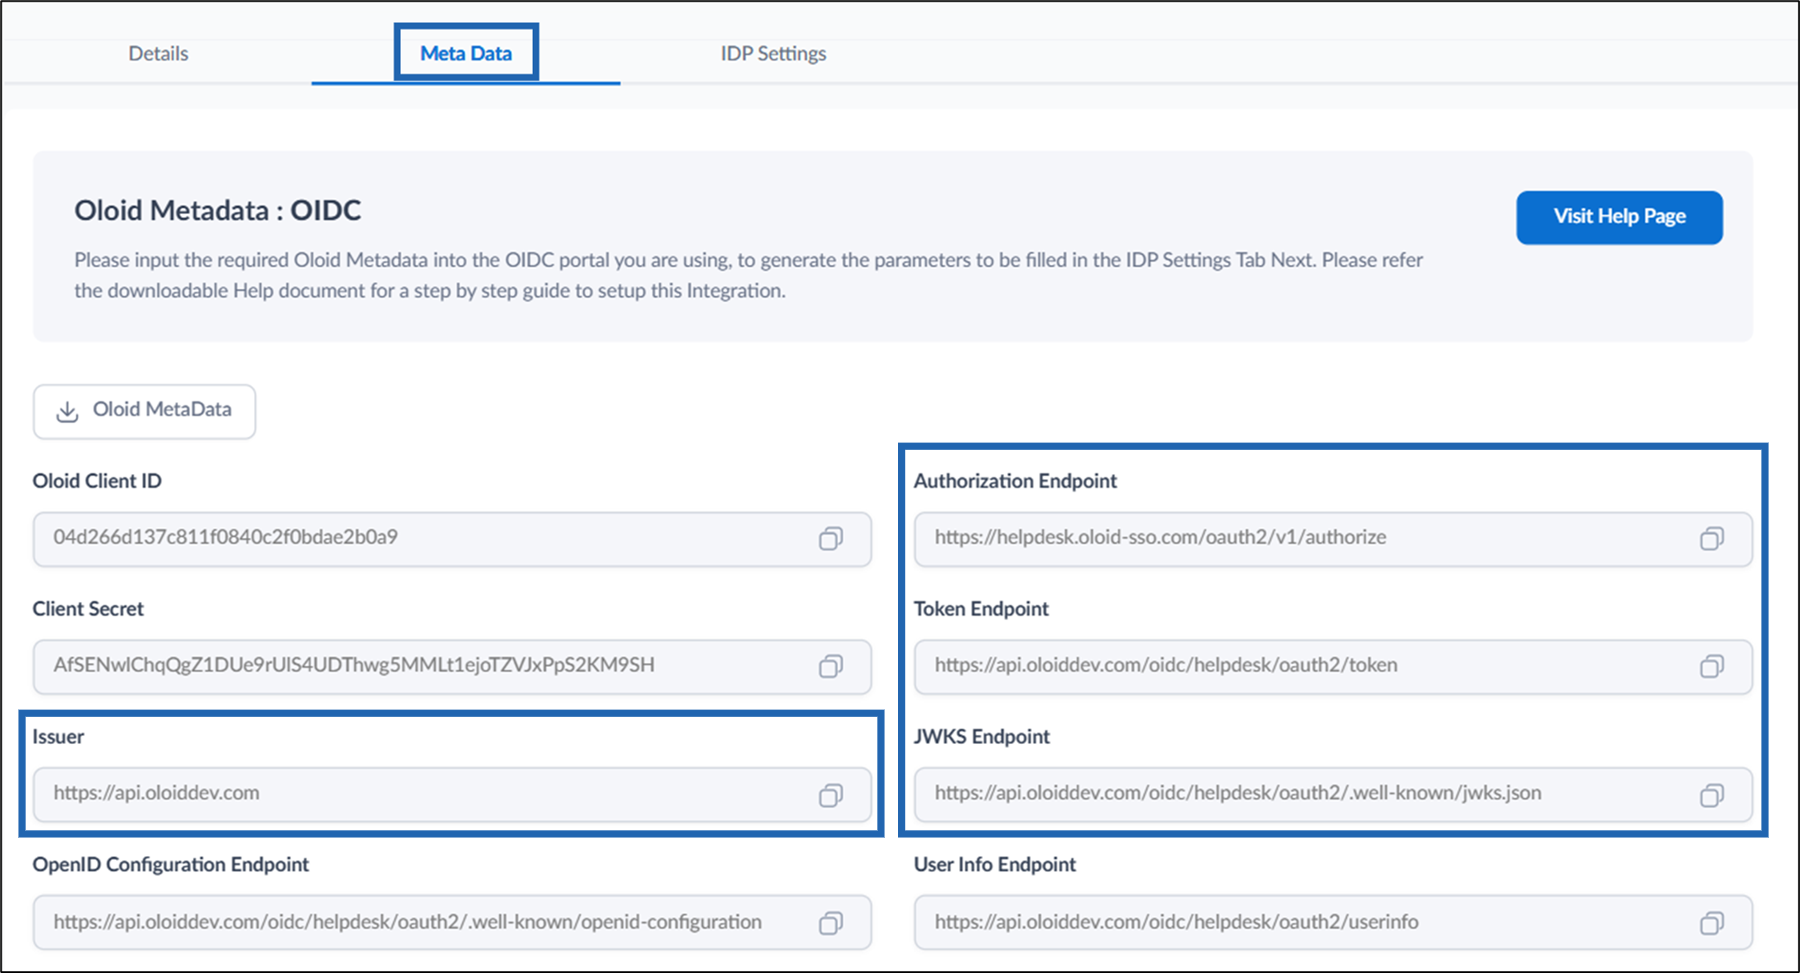Click the 'Oloid Metadata : OIDC' heading
Image resolution: width=1800 pixels, height=973 pixels.
point(218,211)
